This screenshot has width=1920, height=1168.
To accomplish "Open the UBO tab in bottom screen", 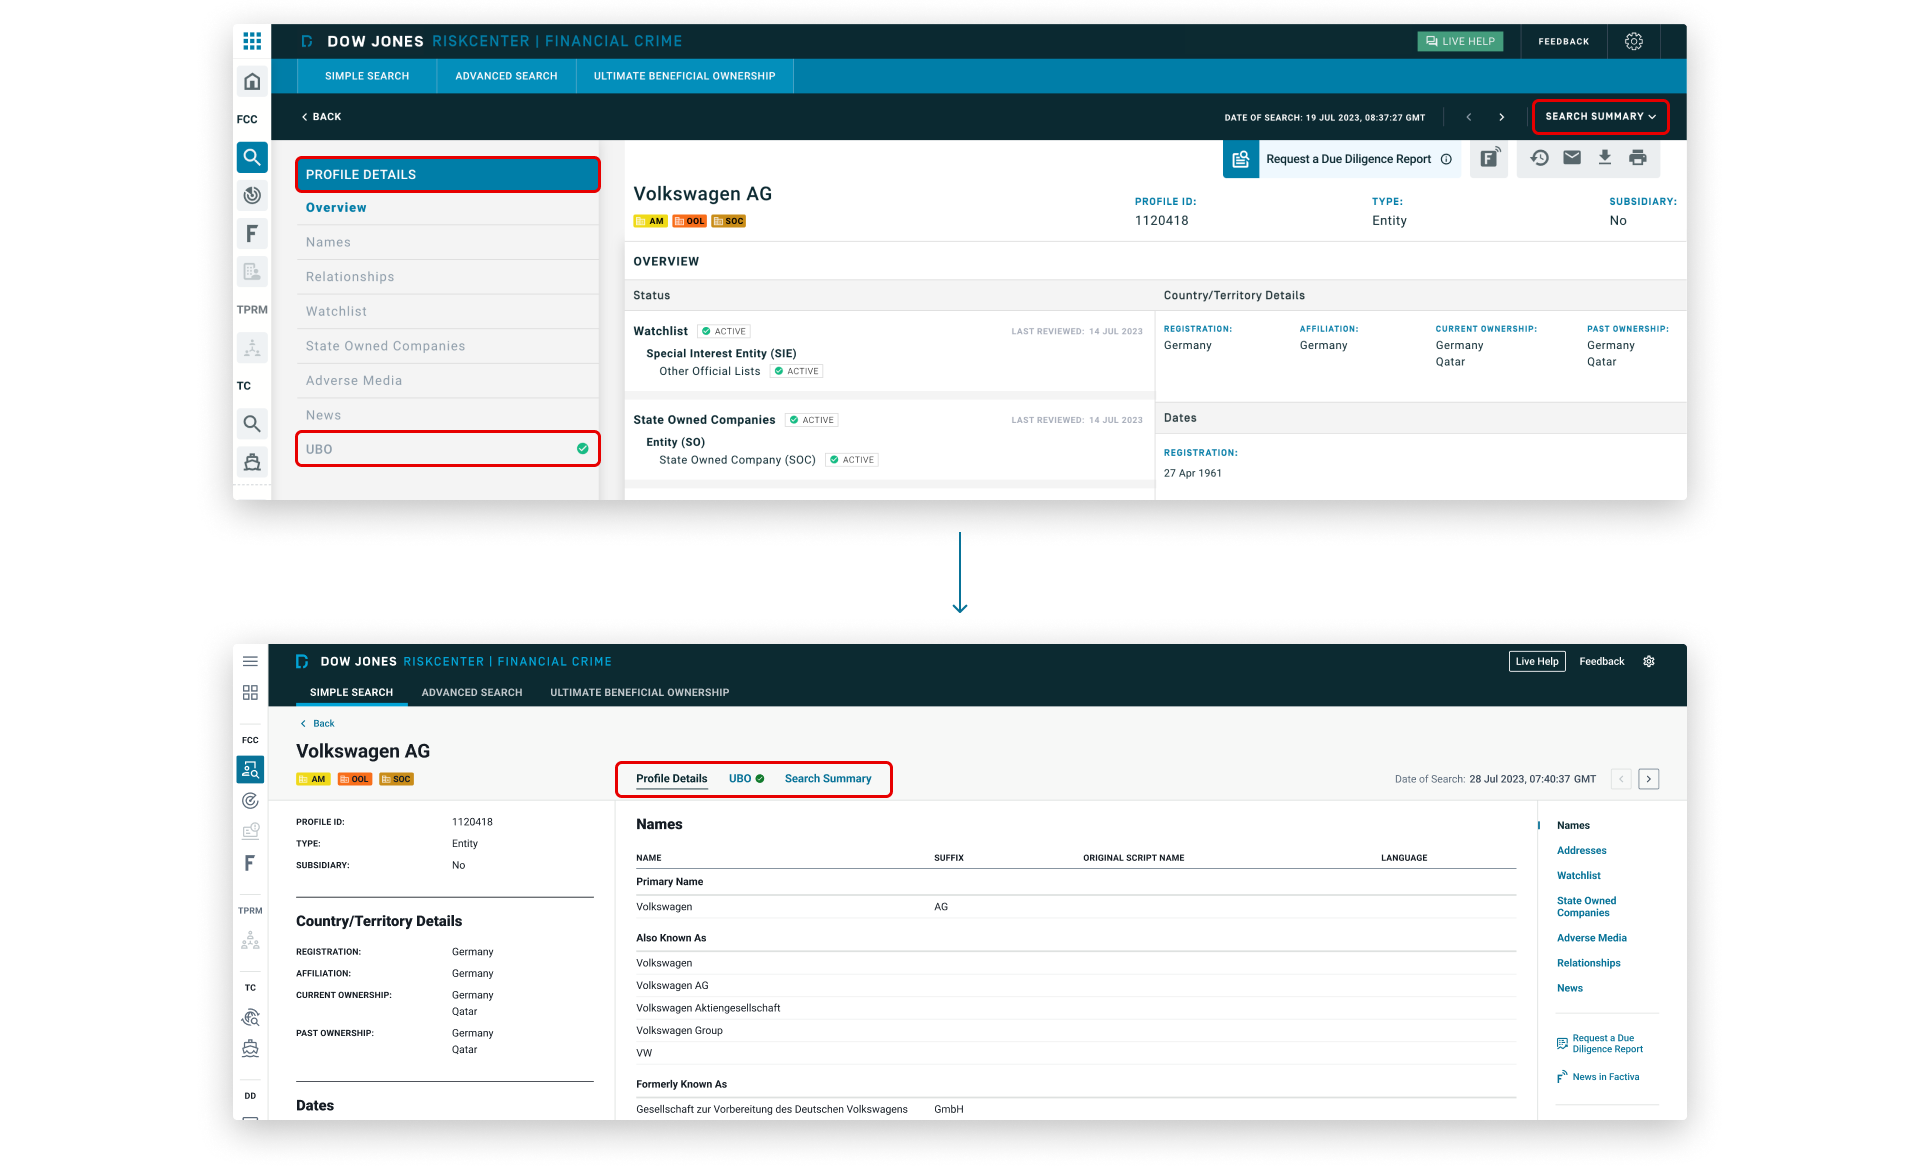I will pyautogui.click(x=746, y=778).
